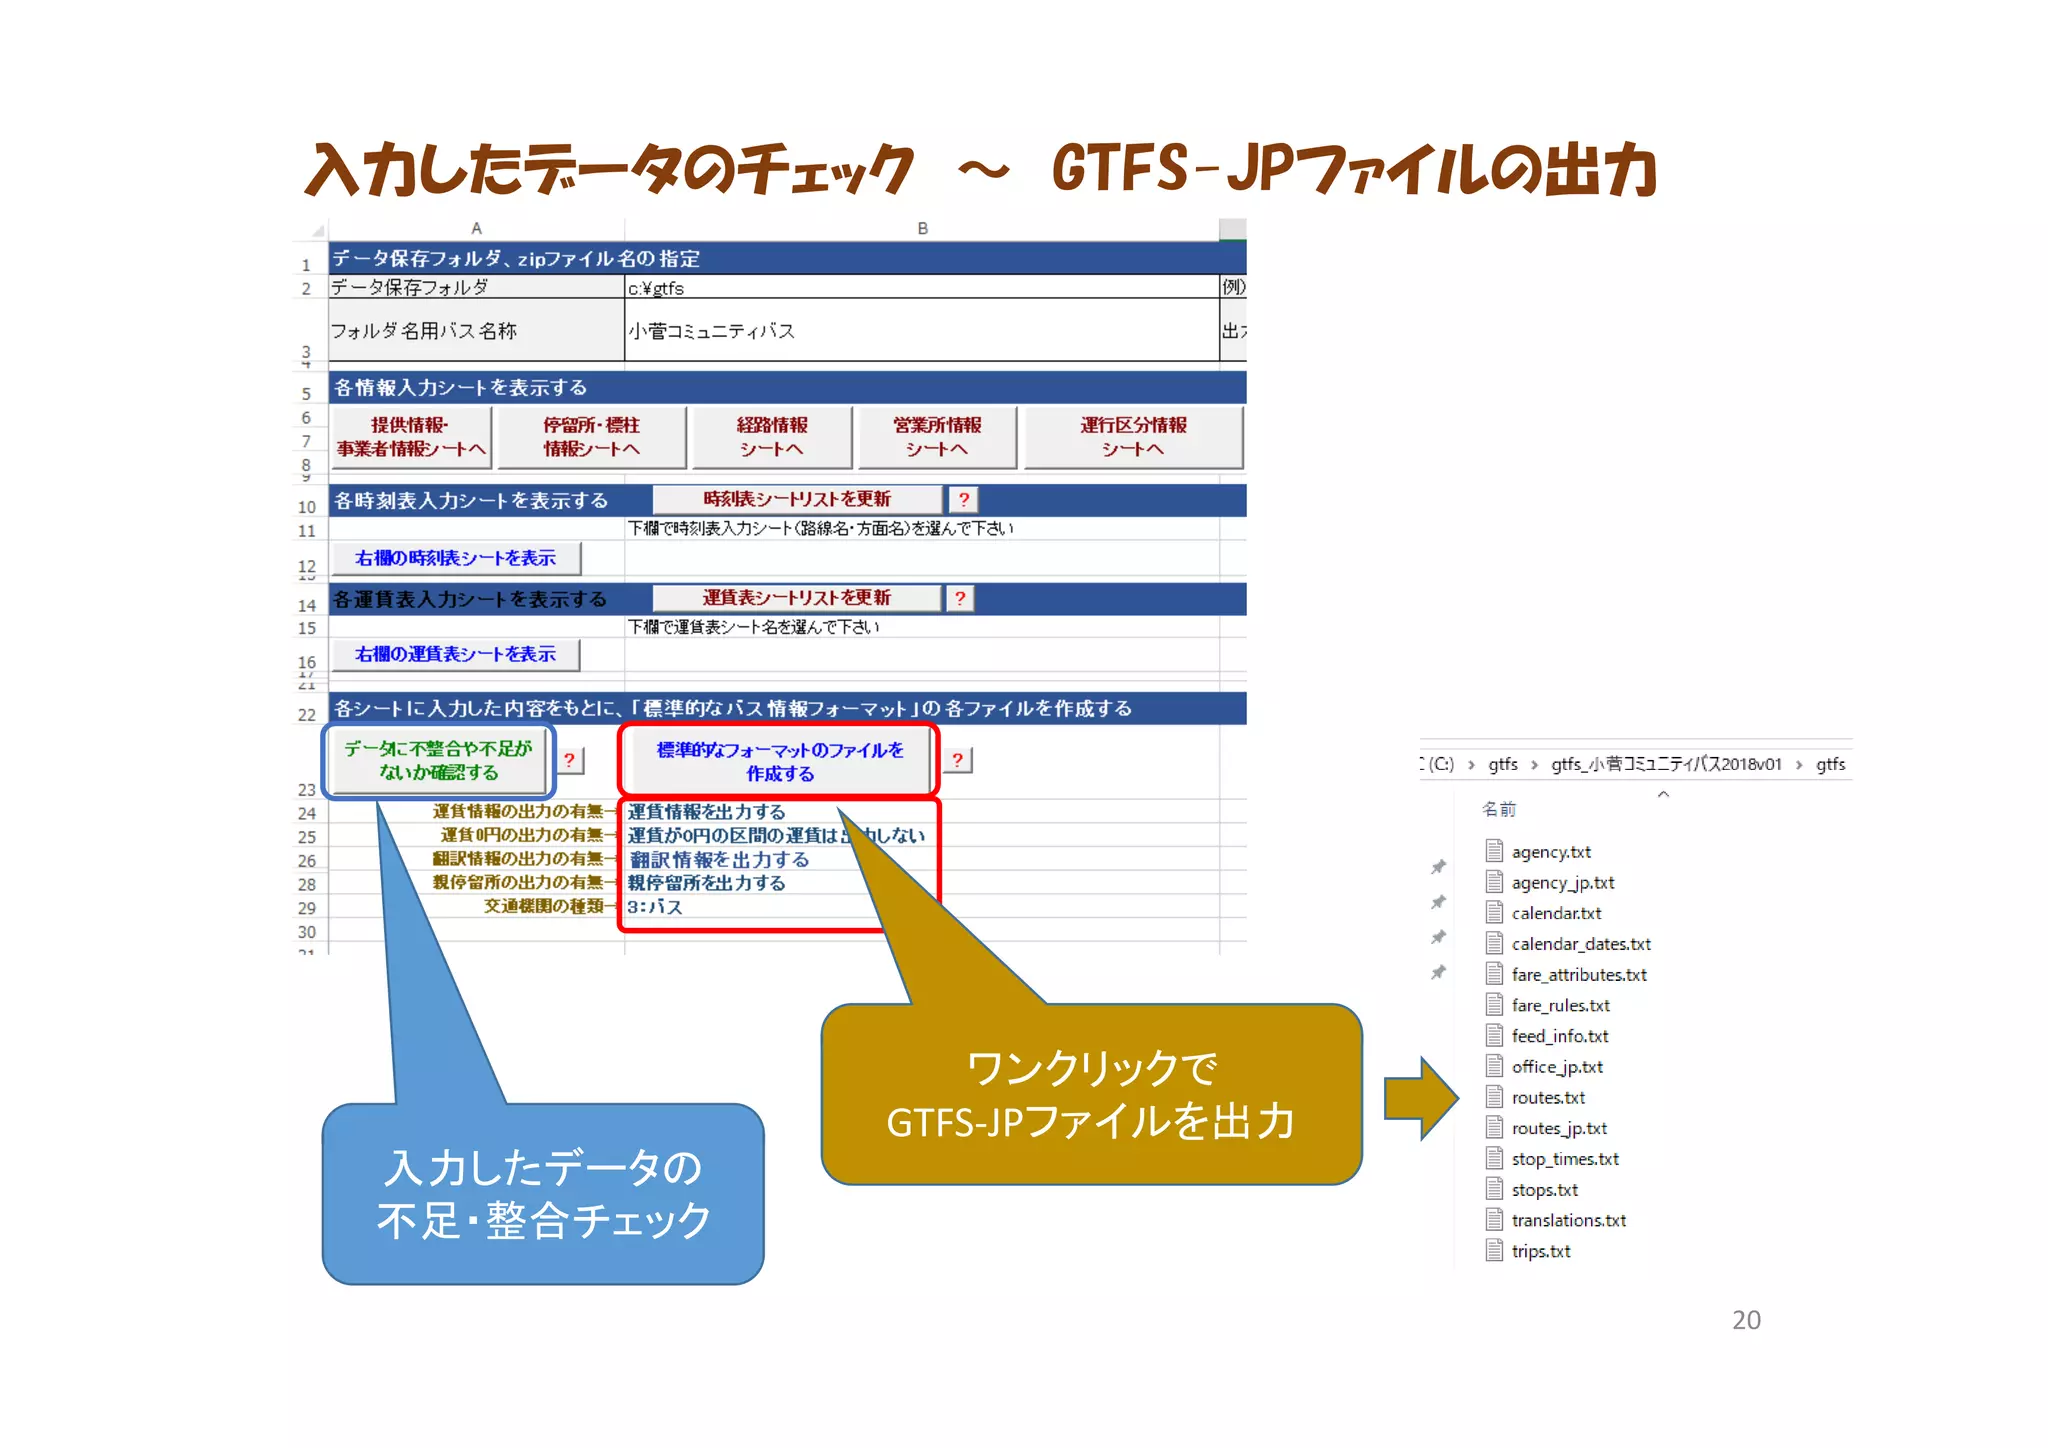Click データに不整合や不足がないか確認する button
Viewport: 2048px width, 1448px height.
click(x=438, y=761)
